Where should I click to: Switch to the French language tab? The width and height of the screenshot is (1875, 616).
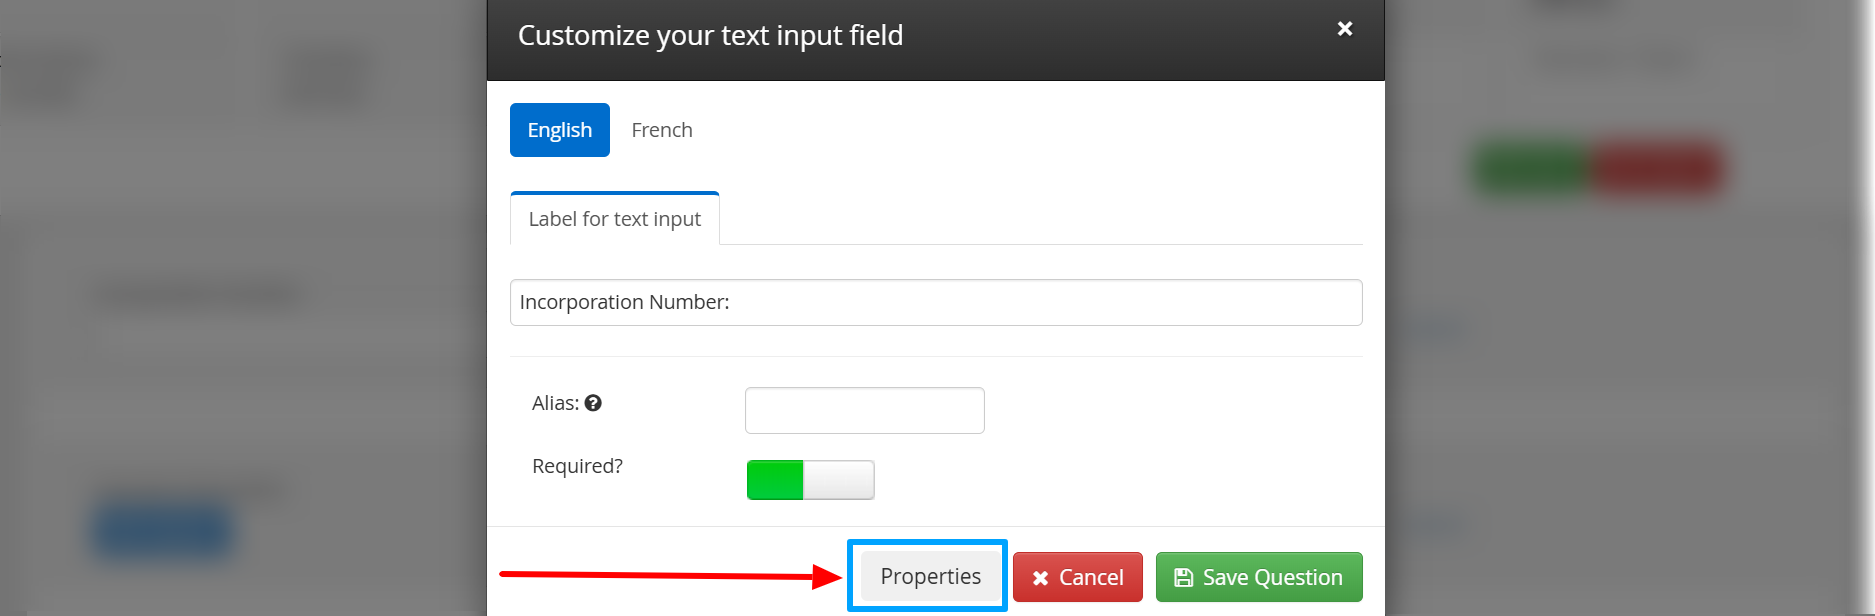[662, 130]
